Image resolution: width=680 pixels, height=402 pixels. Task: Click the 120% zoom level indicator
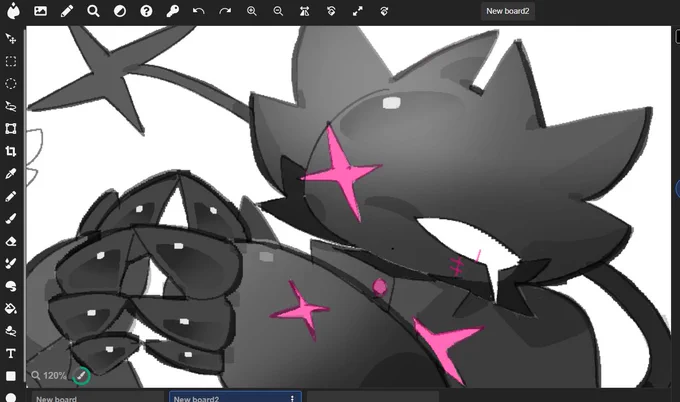[49, 376]
